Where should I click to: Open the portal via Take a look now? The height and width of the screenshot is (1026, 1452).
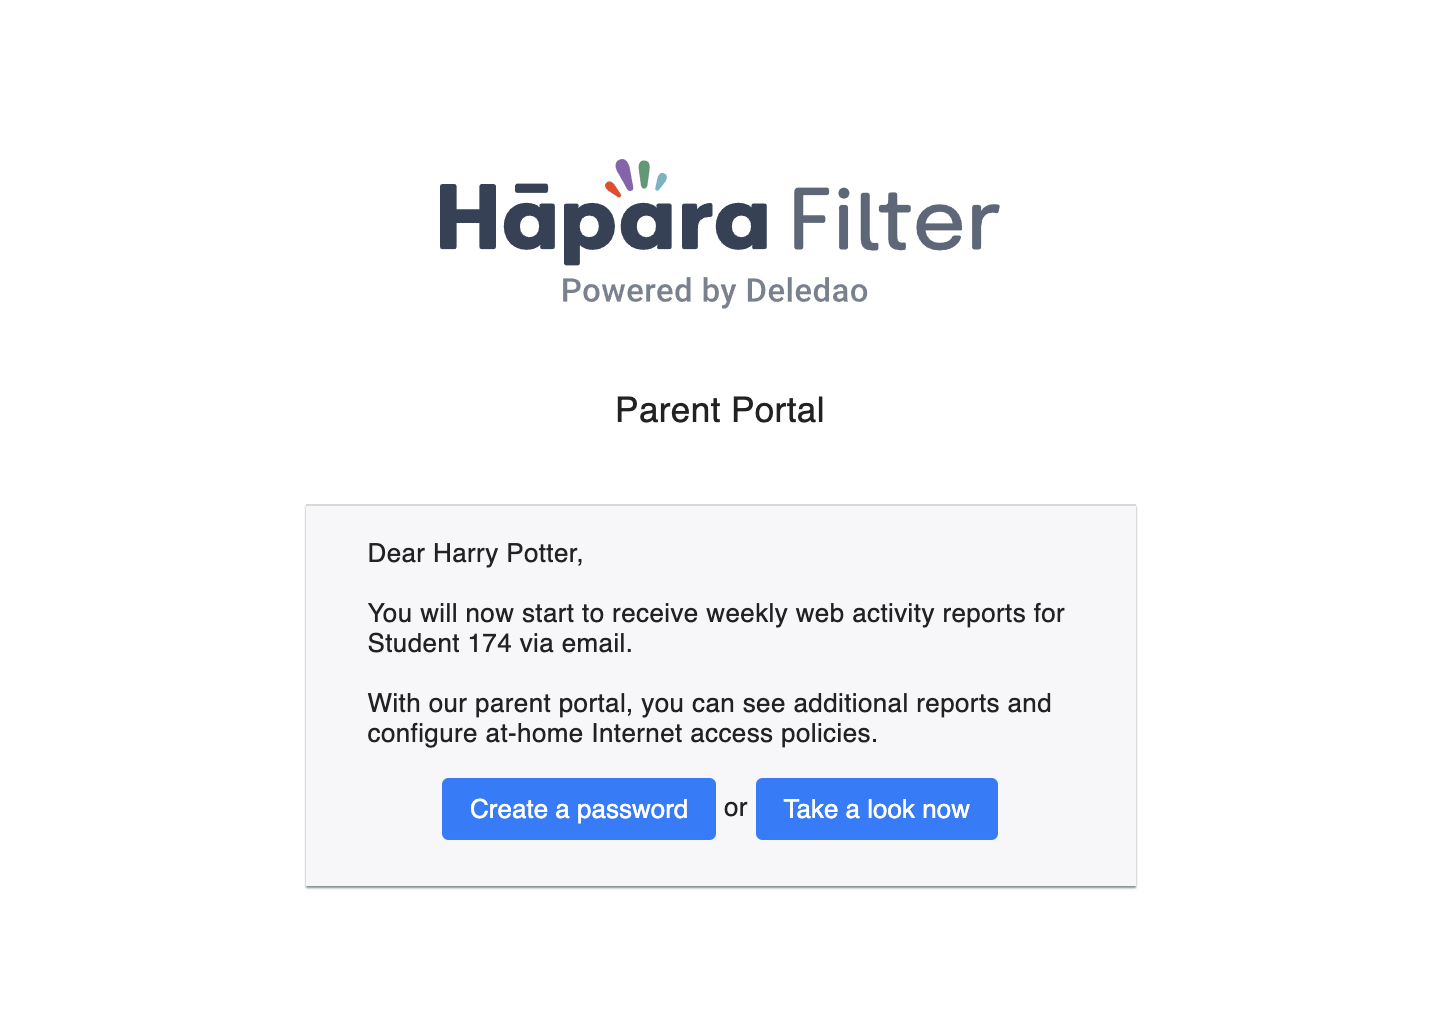pos(876,809)
